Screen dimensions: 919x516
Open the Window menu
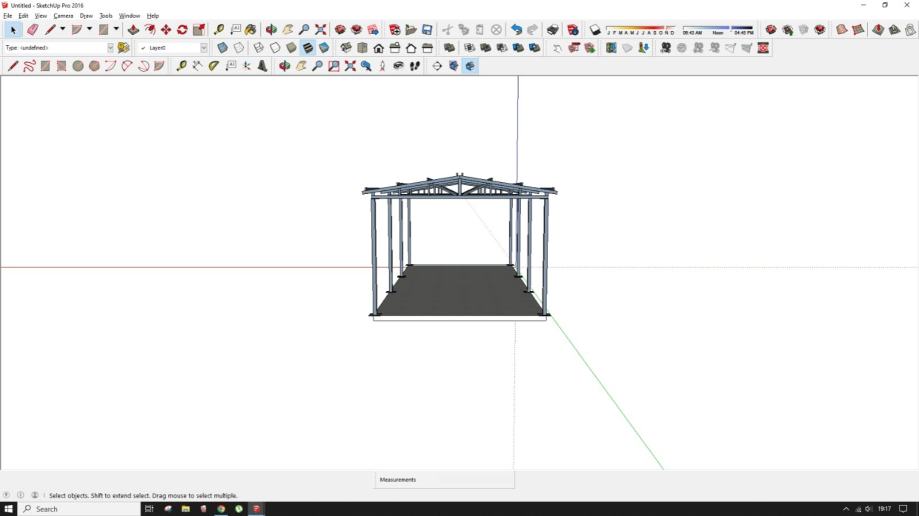click(x=129, y=16)
